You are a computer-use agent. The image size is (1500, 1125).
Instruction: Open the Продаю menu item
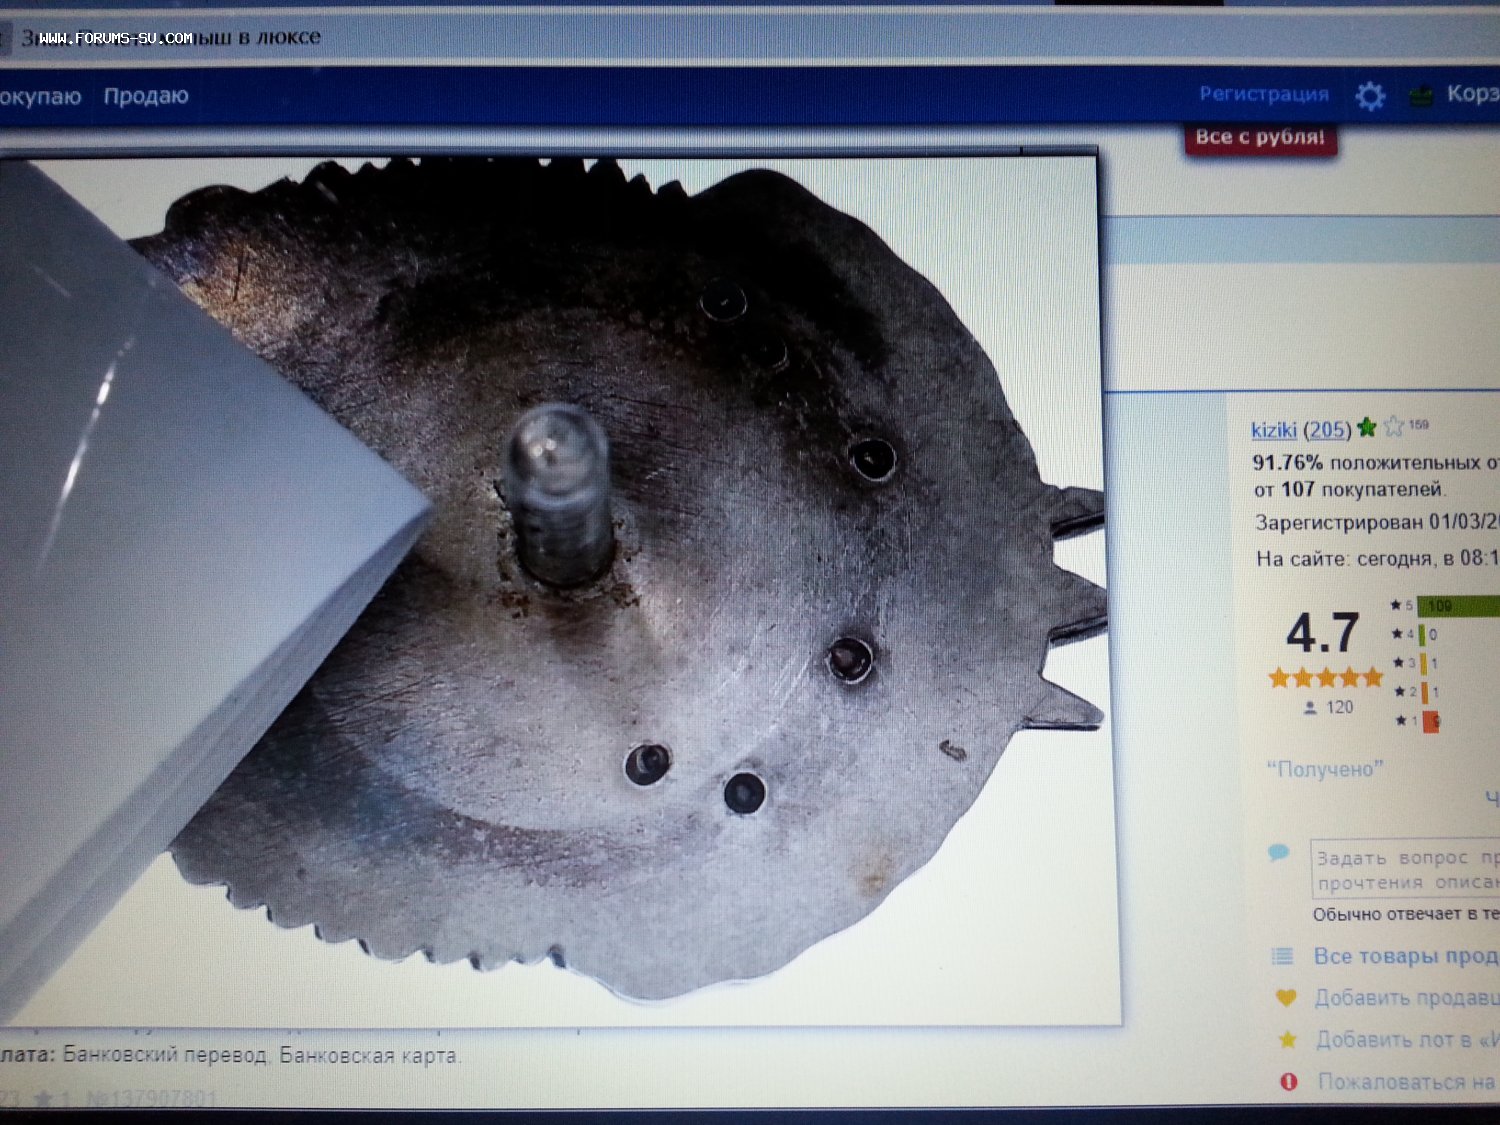(146, 96)
